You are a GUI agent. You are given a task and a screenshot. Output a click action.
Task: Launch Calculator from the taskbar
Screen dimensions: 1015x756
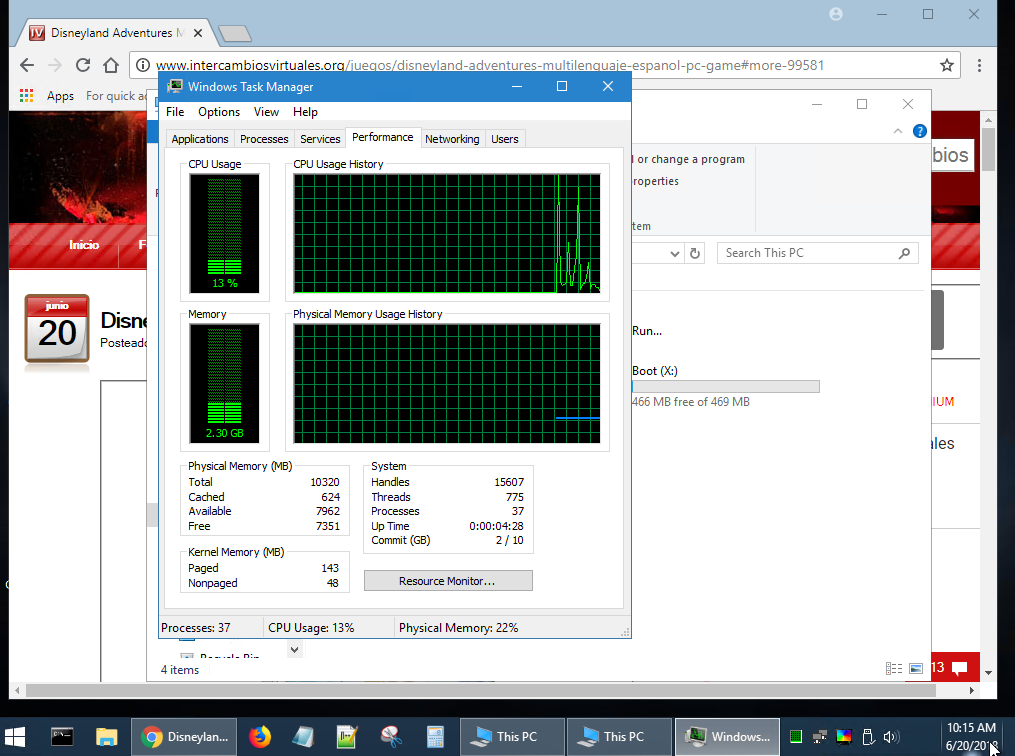(435, 737)
